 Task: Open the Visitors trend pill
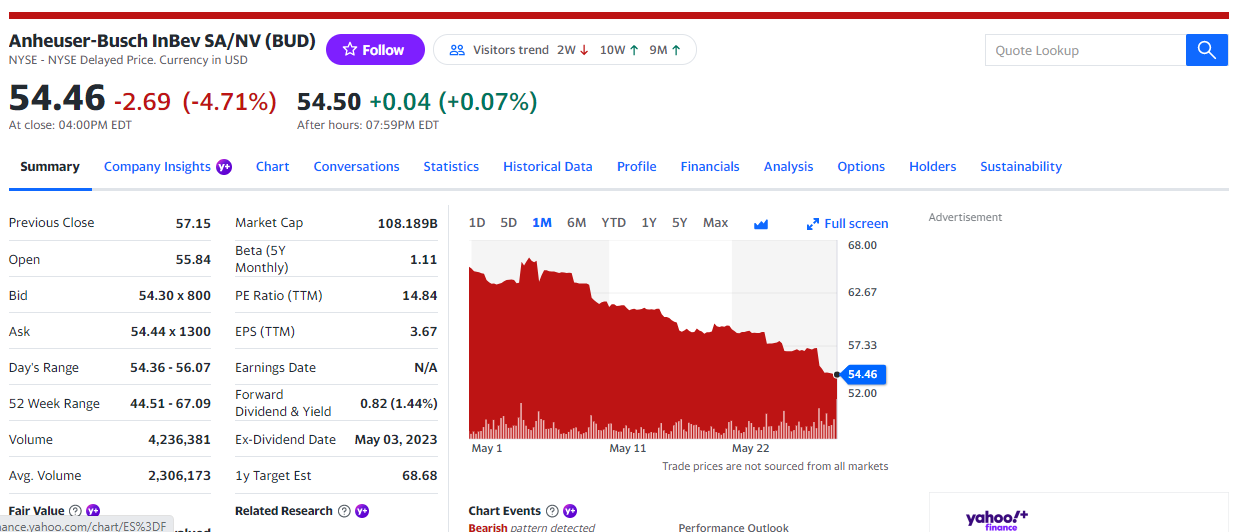click(565, 50)
